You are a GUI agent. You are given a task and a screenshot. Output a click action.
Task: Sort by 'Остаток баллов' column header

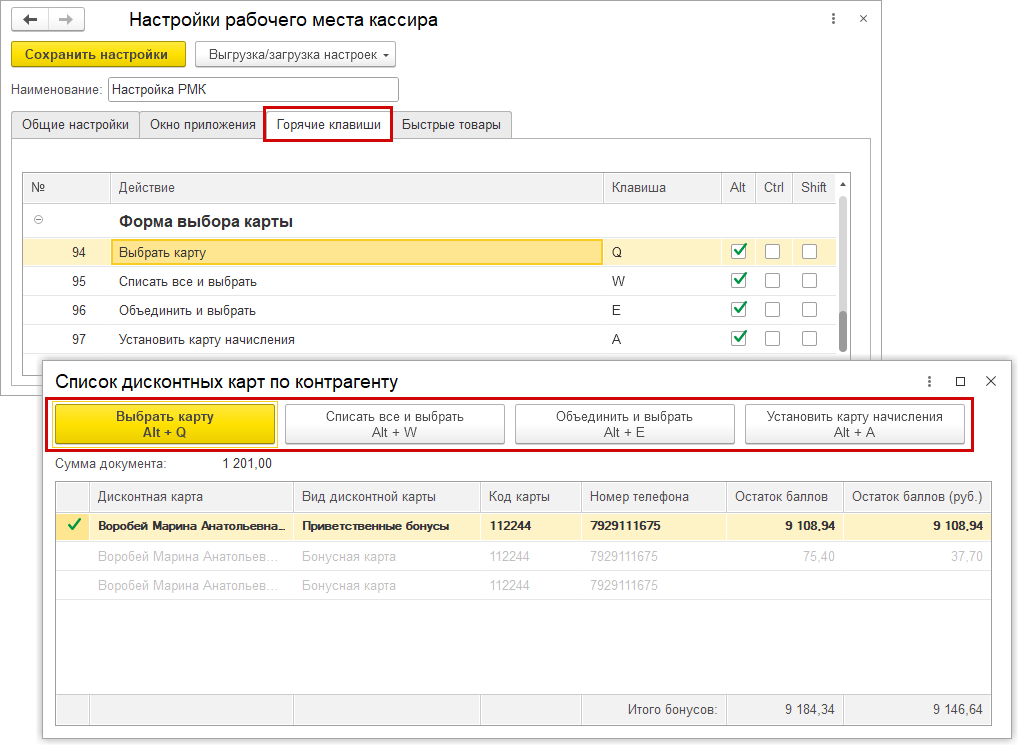780,496
